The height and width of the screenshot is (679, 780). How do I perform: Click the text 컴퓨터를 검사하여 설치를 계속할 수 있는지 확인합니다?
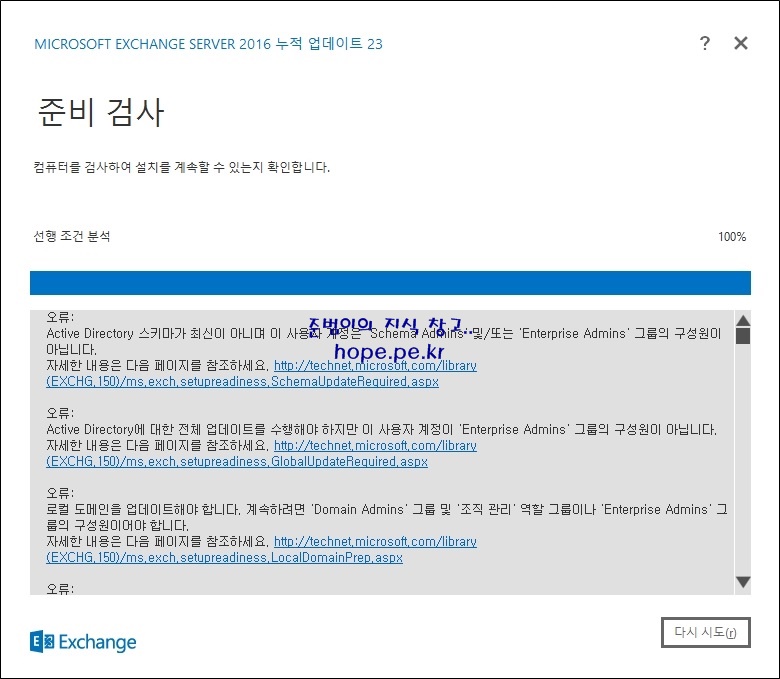click(181, 167)
